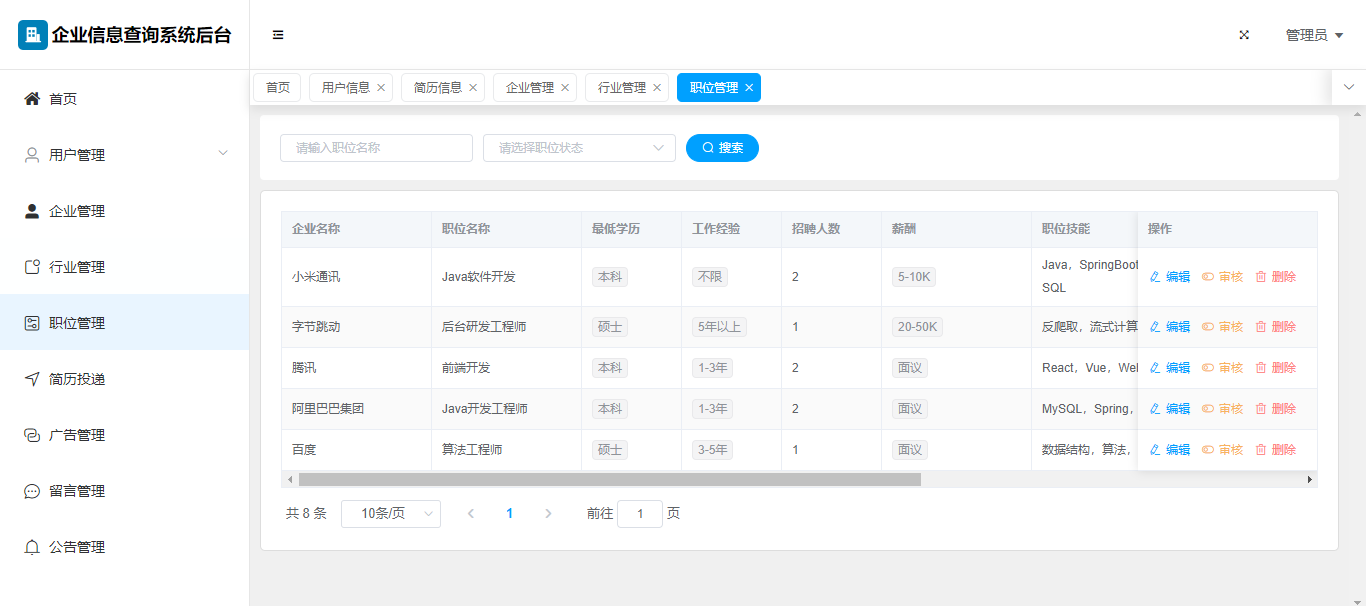Open the 10条/页 page size selector
Viewport: 1366px width, 606px height.
tap(390, 514)
